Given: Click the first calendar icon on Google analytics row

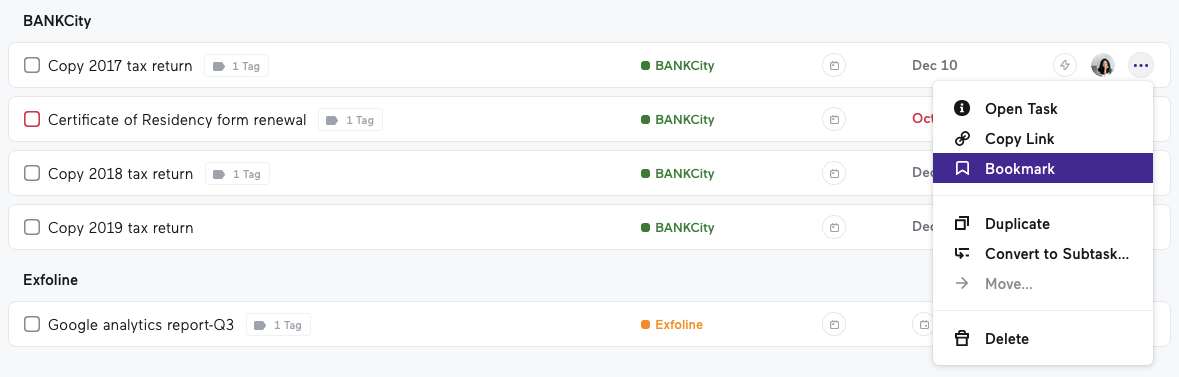Looking at the screenshot, I should click(x=834, y=325).
